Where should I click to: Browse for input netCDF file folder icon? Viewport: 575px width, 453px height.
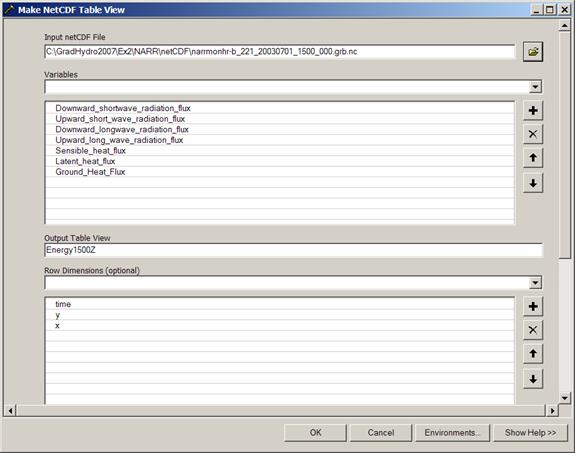533,52
